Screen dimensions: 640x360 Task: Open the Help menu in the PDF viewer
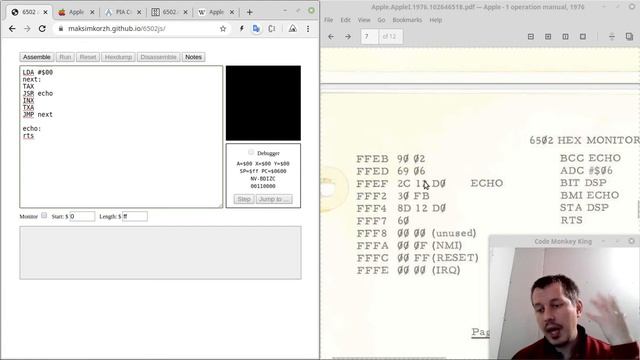click(x=436, y=20)
